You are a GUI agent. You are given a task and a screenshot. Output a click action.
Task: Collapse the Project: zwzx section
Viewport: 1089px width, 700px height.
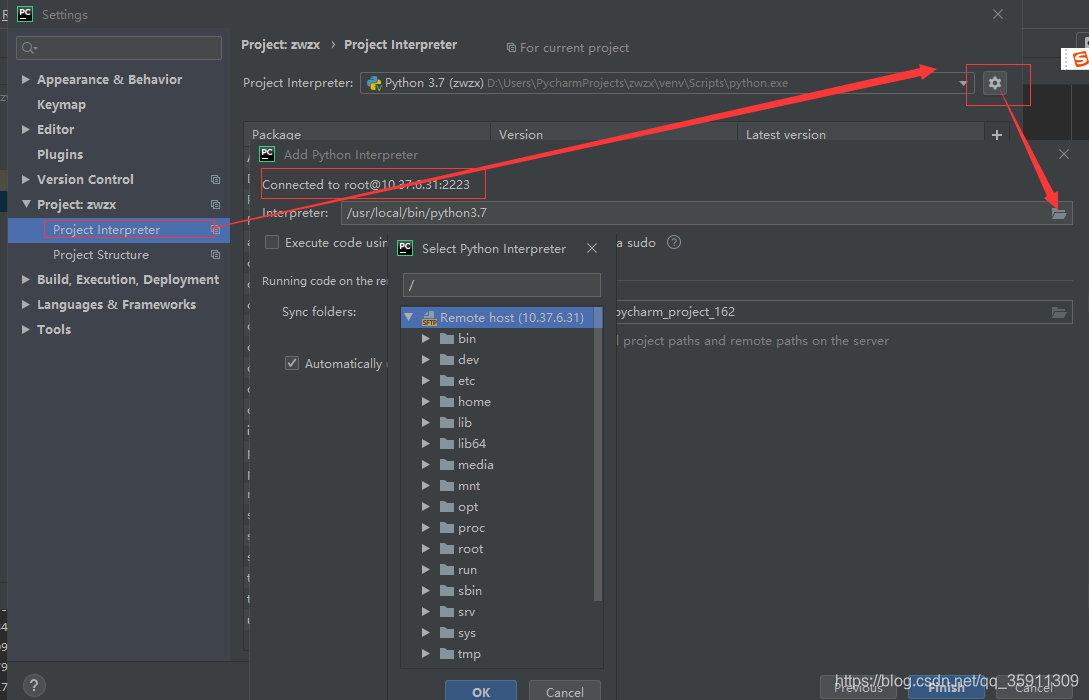tap(26, 205)
